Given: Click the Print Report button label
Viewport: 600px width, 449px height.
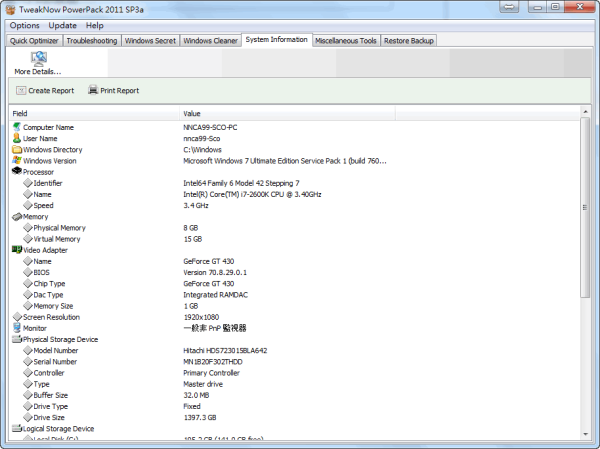Looking at the screenshot, I should (x=119, y=91).
